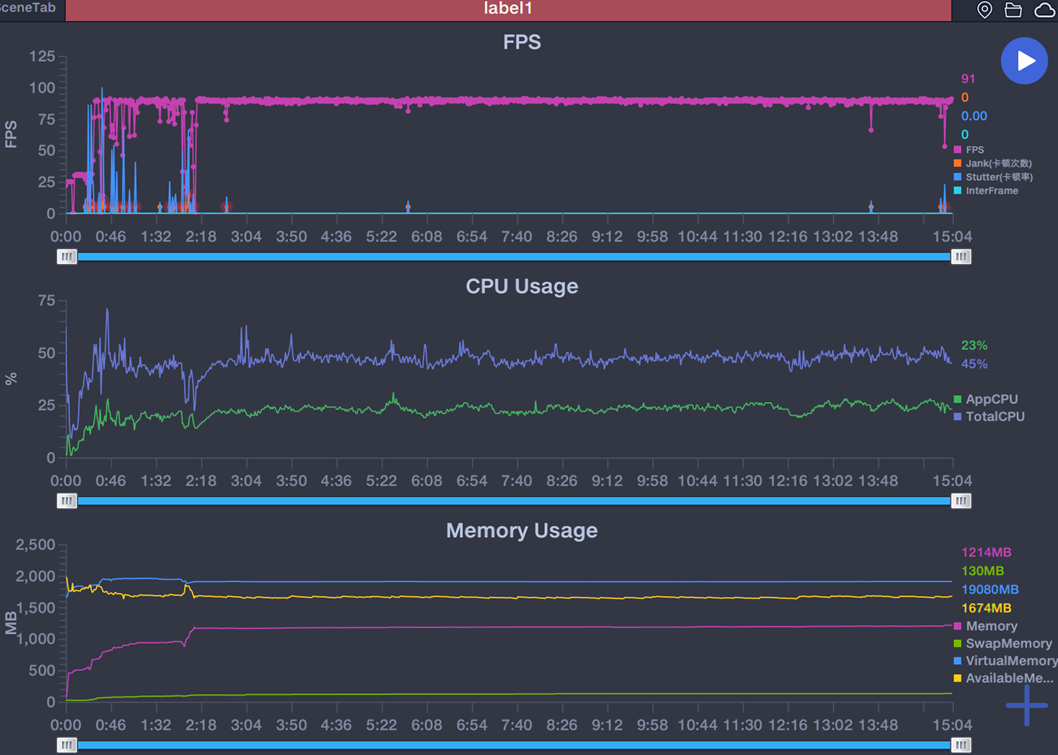The width and height of the screenshot is (1058, 755).
Task: Click the 1214MB memory value
Action: point(986,553)
